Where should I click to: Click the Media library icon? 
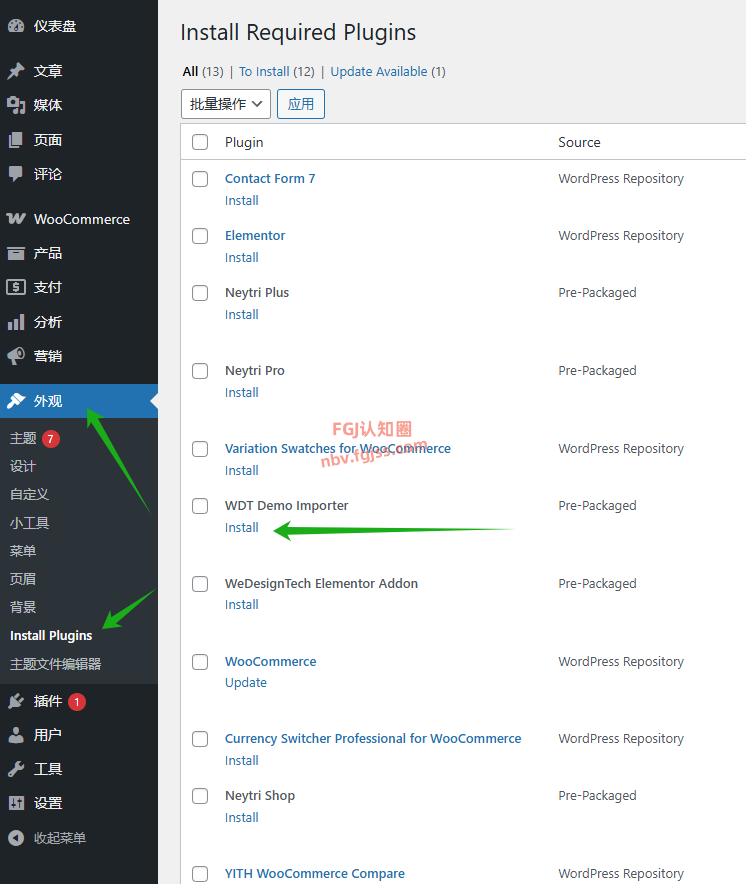pyautogui.click(x=16, y=105)
